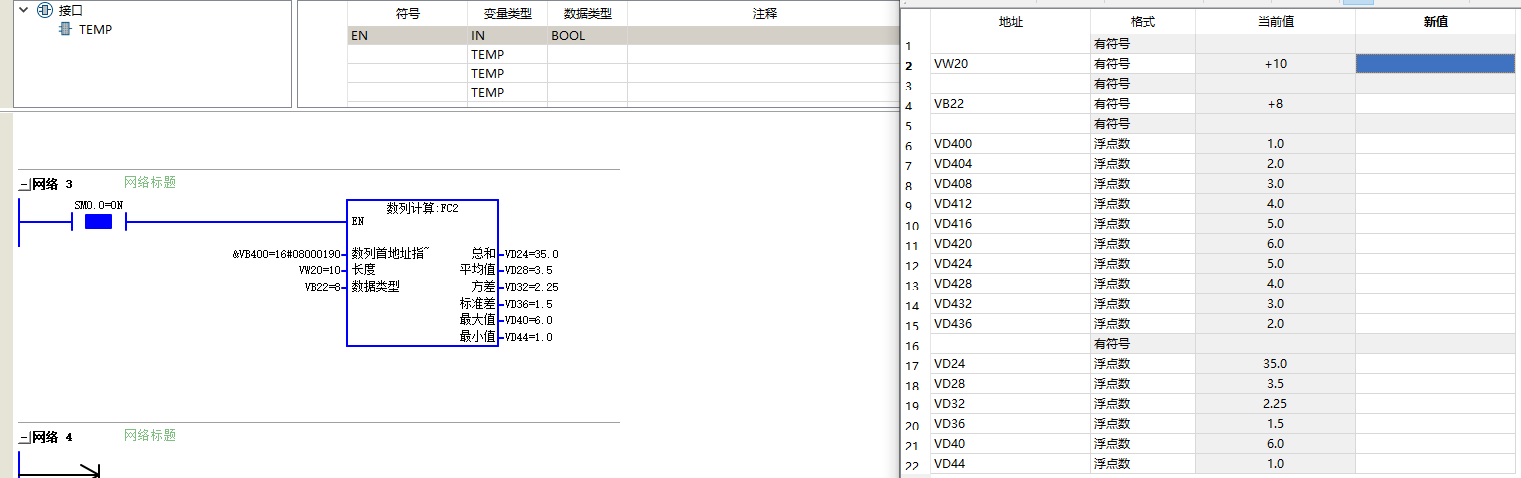Click the 接口 interface icon in tree
1521x478 pixels.
click(44, 10)
